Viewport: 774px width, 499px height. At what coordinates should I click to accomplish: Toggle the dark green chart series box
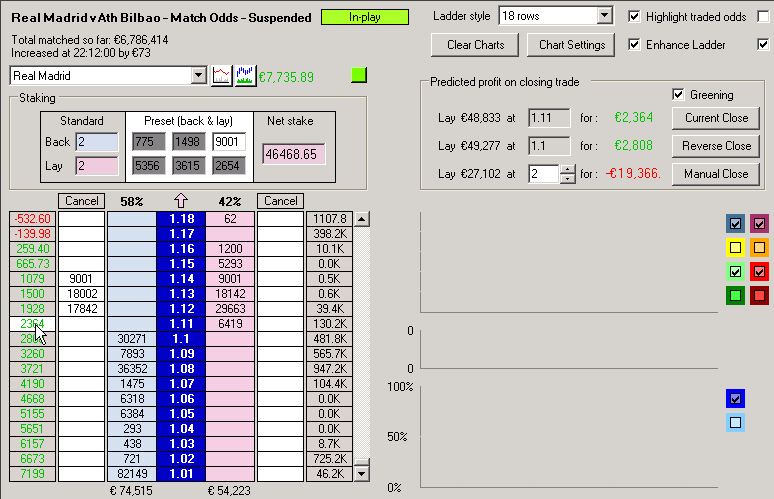pos(736,295)
